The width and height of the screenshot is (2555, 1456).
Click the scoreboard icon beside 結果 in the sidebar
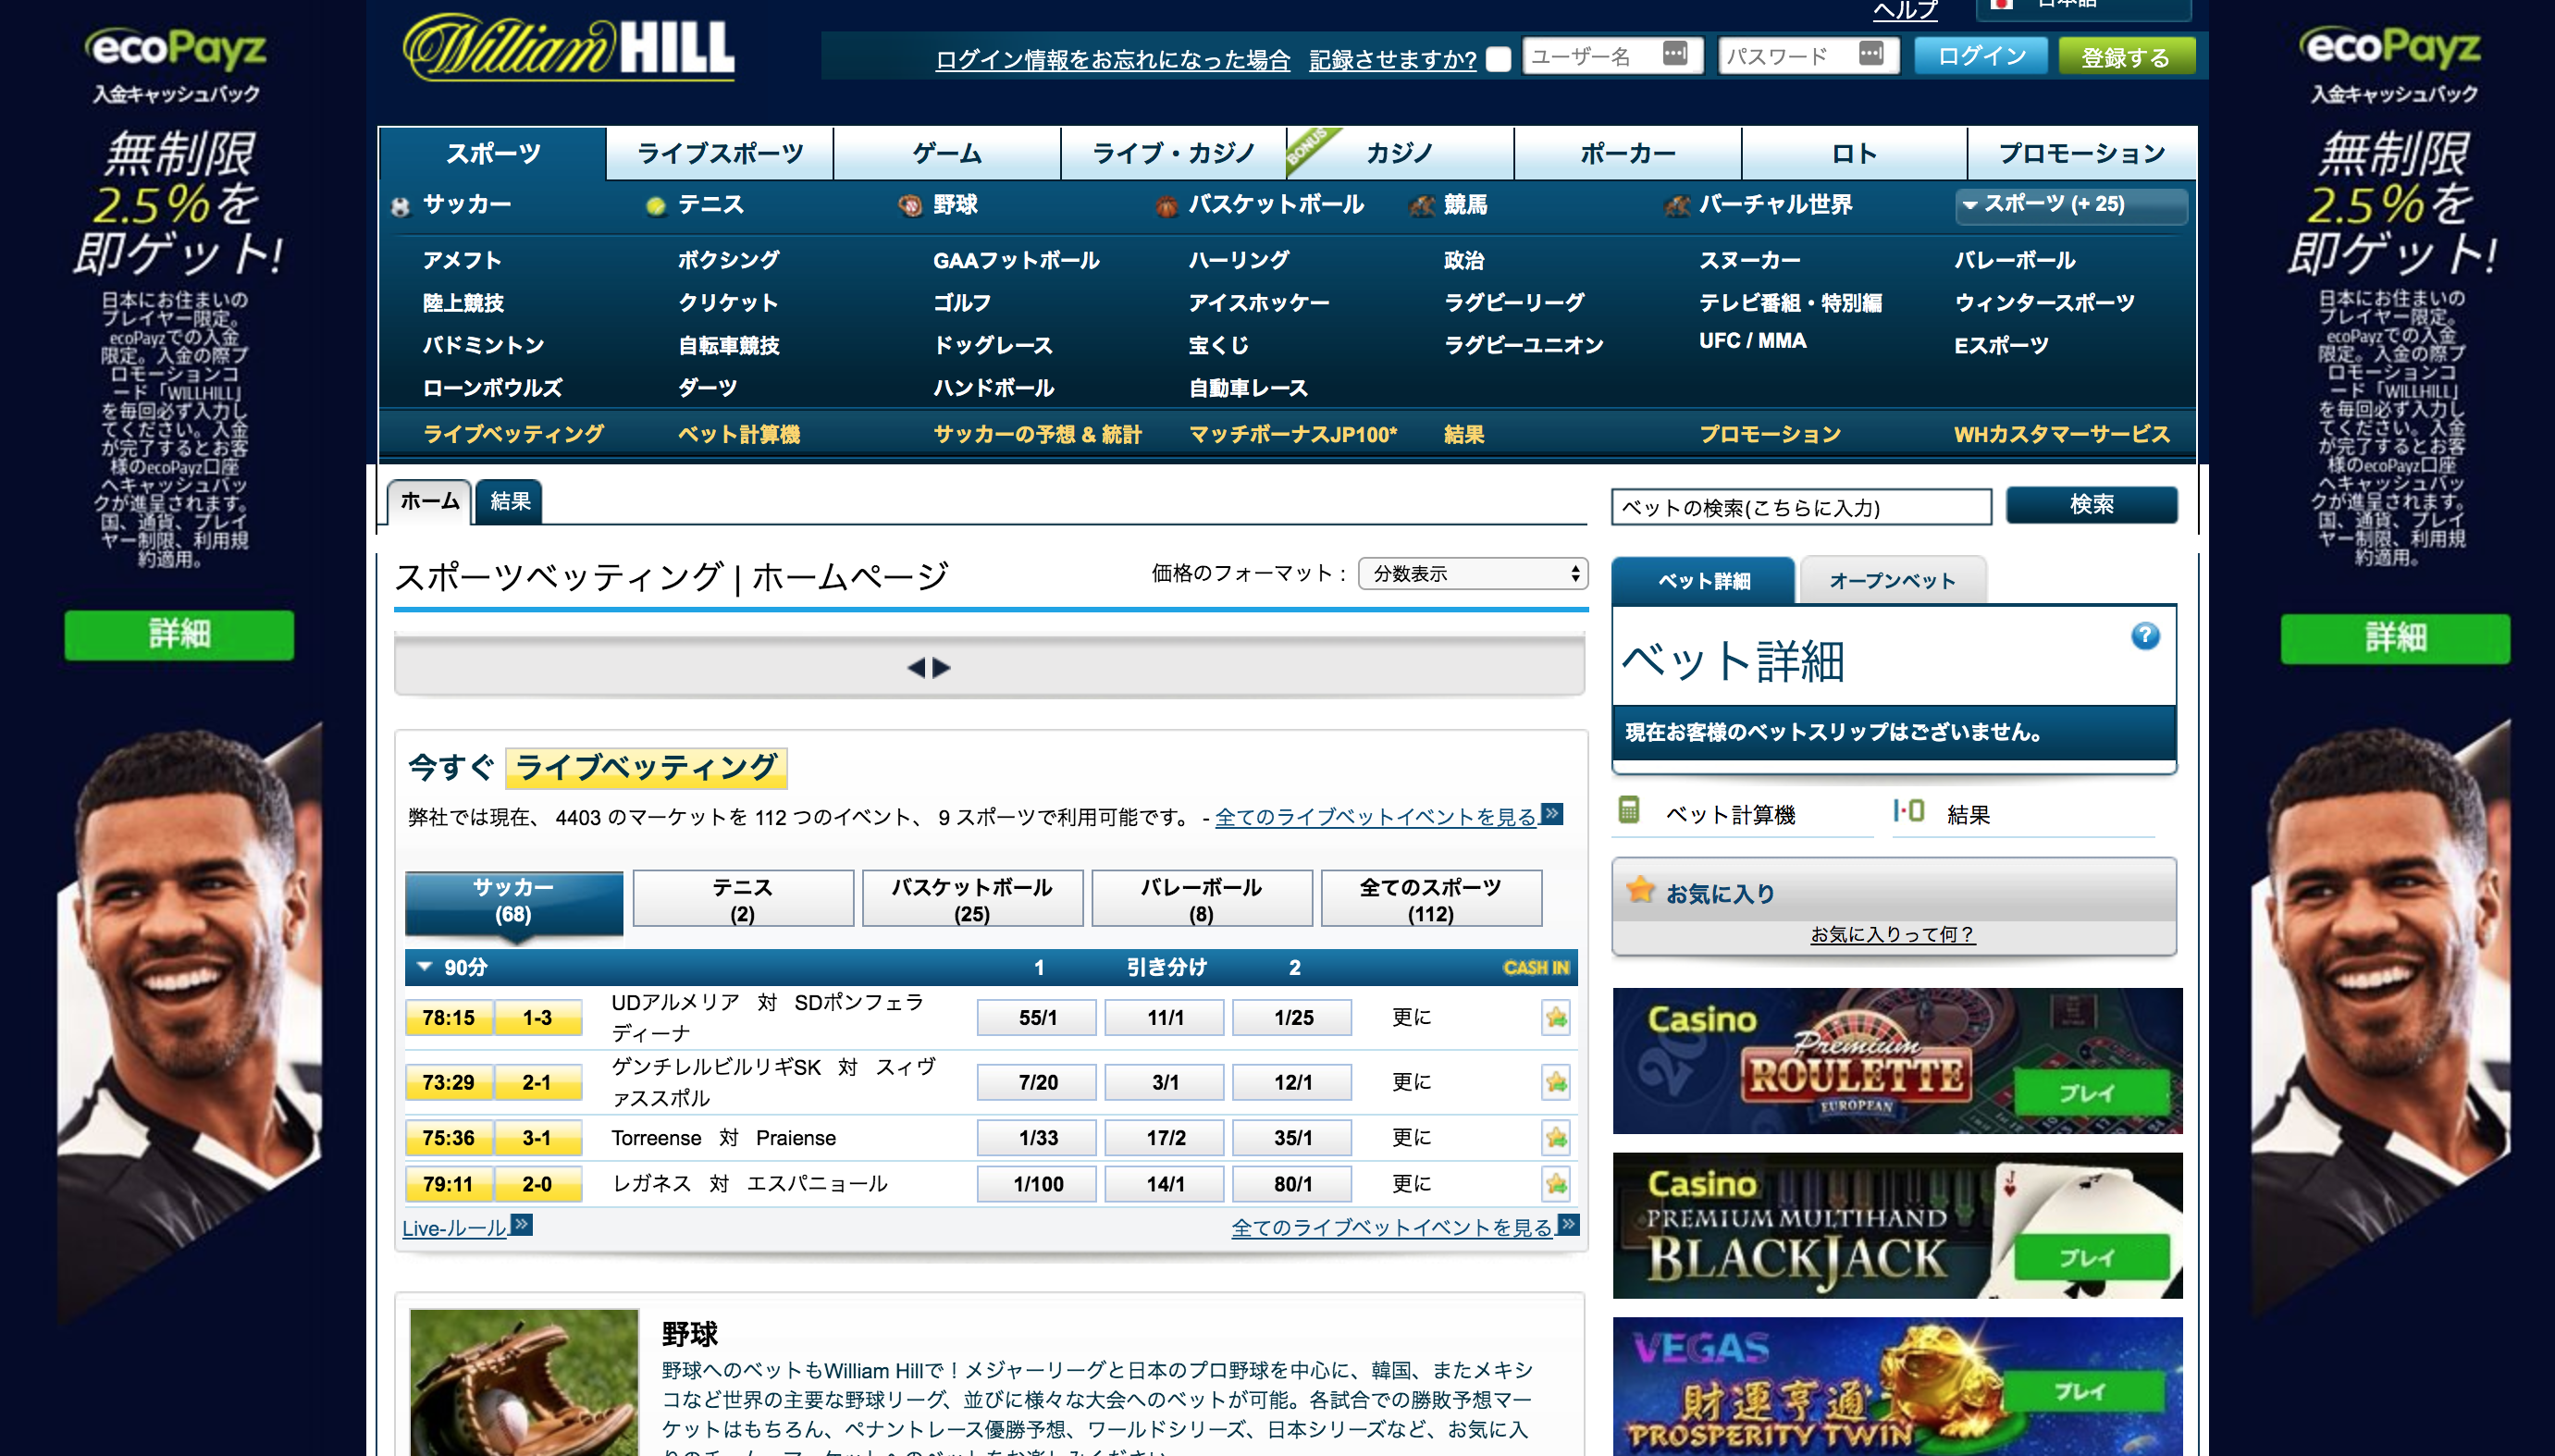click(x=1908, y=810)
